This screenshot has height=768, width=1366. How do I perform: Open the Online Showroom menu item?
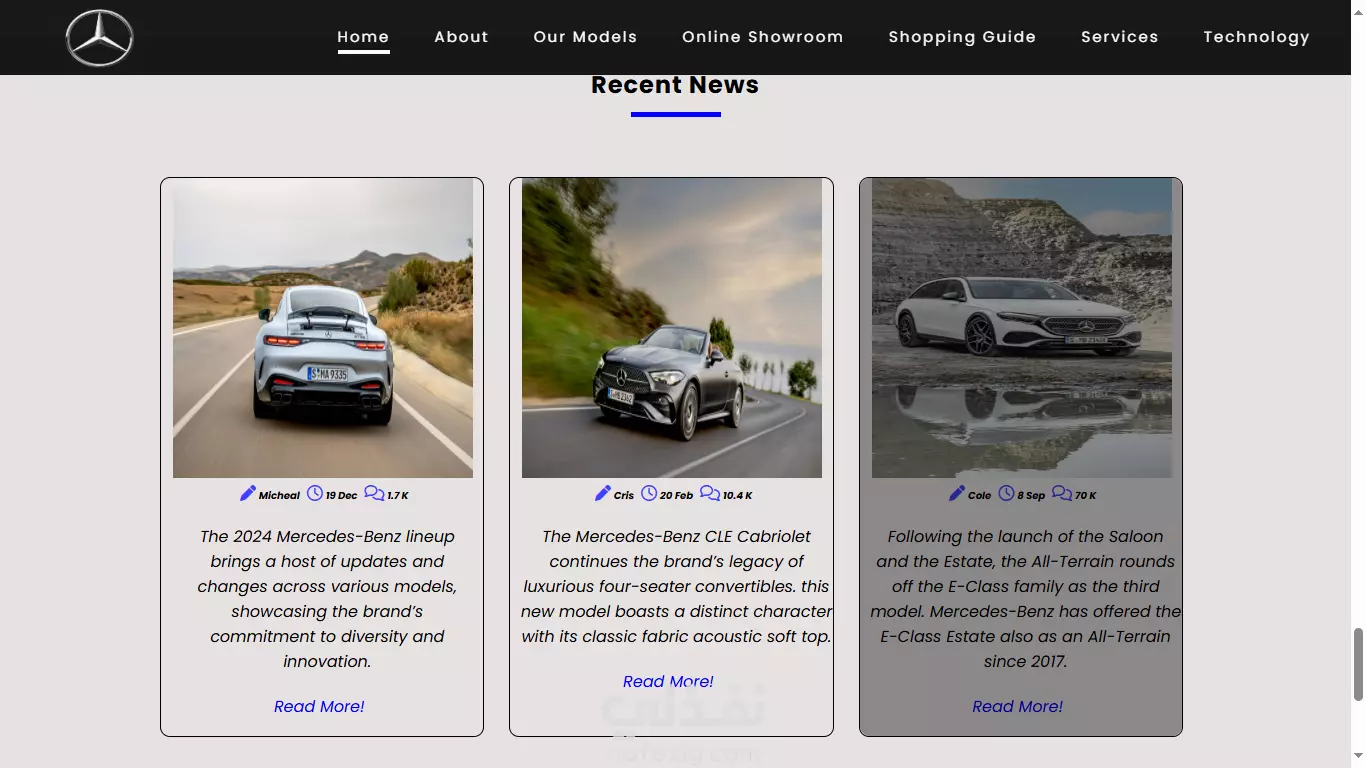[763, 37]
